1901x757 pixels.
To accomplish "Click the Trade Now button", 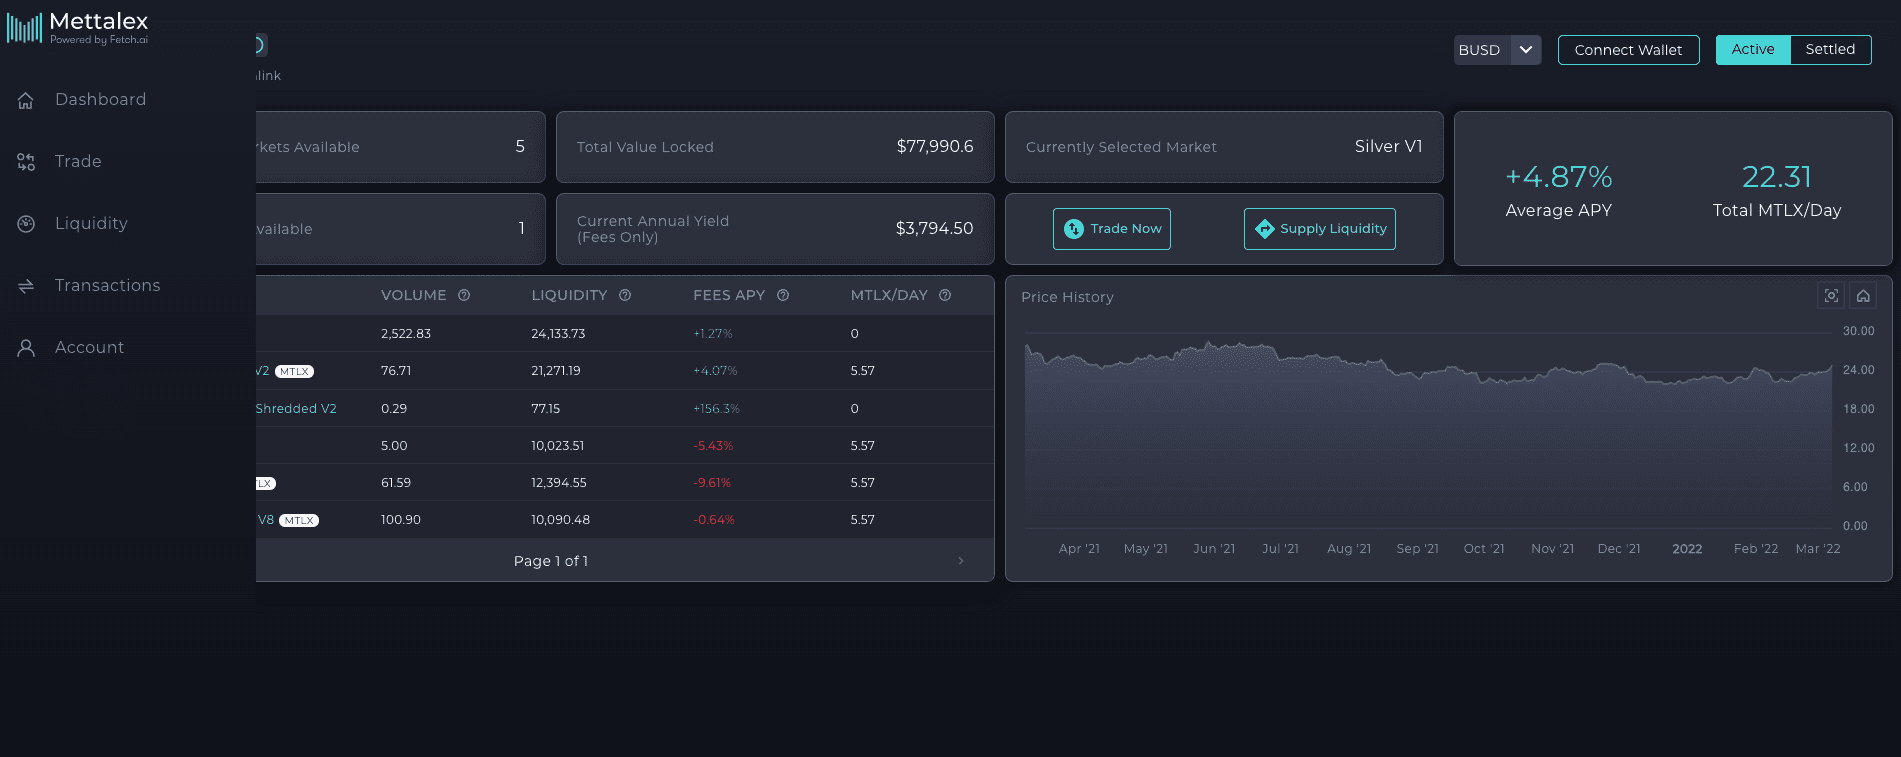I will pyautogui.click(x=1111, y=229).
